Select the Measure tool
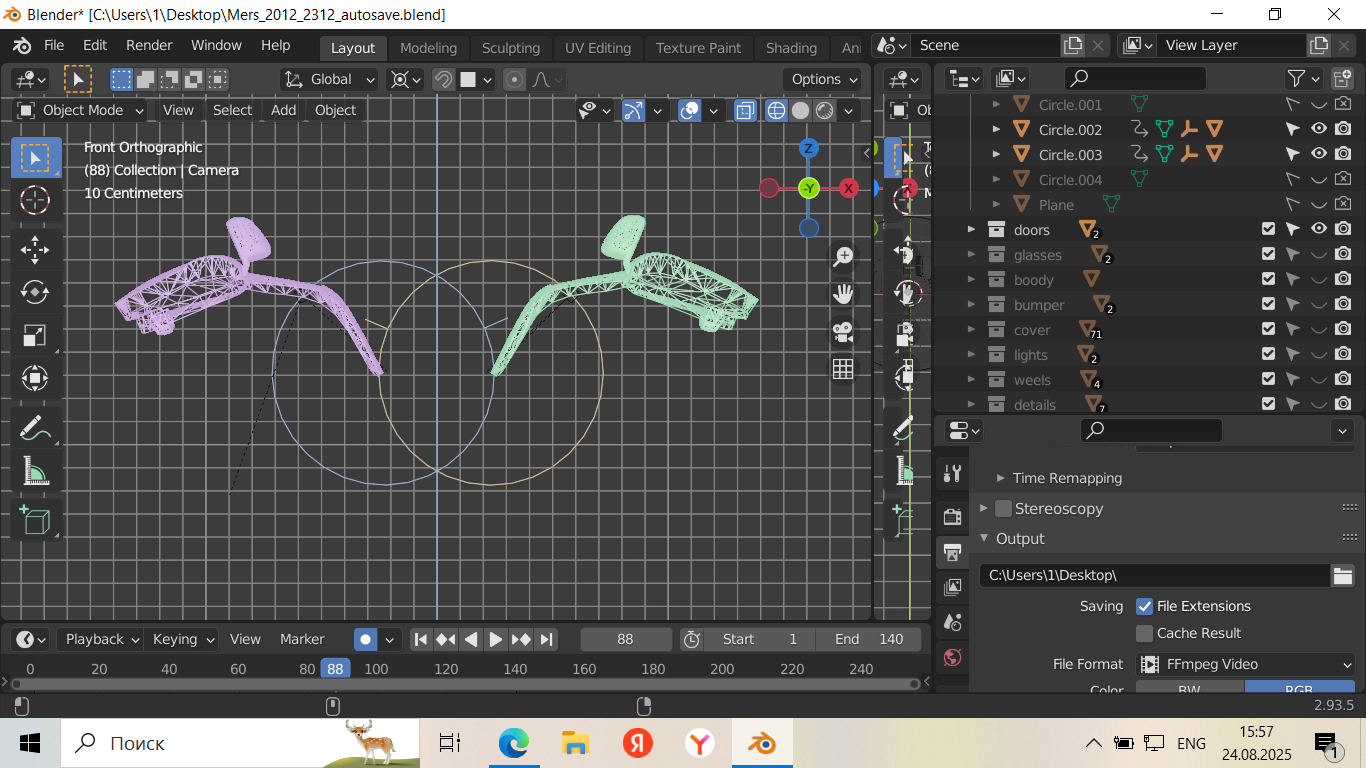 pos(35,471)
